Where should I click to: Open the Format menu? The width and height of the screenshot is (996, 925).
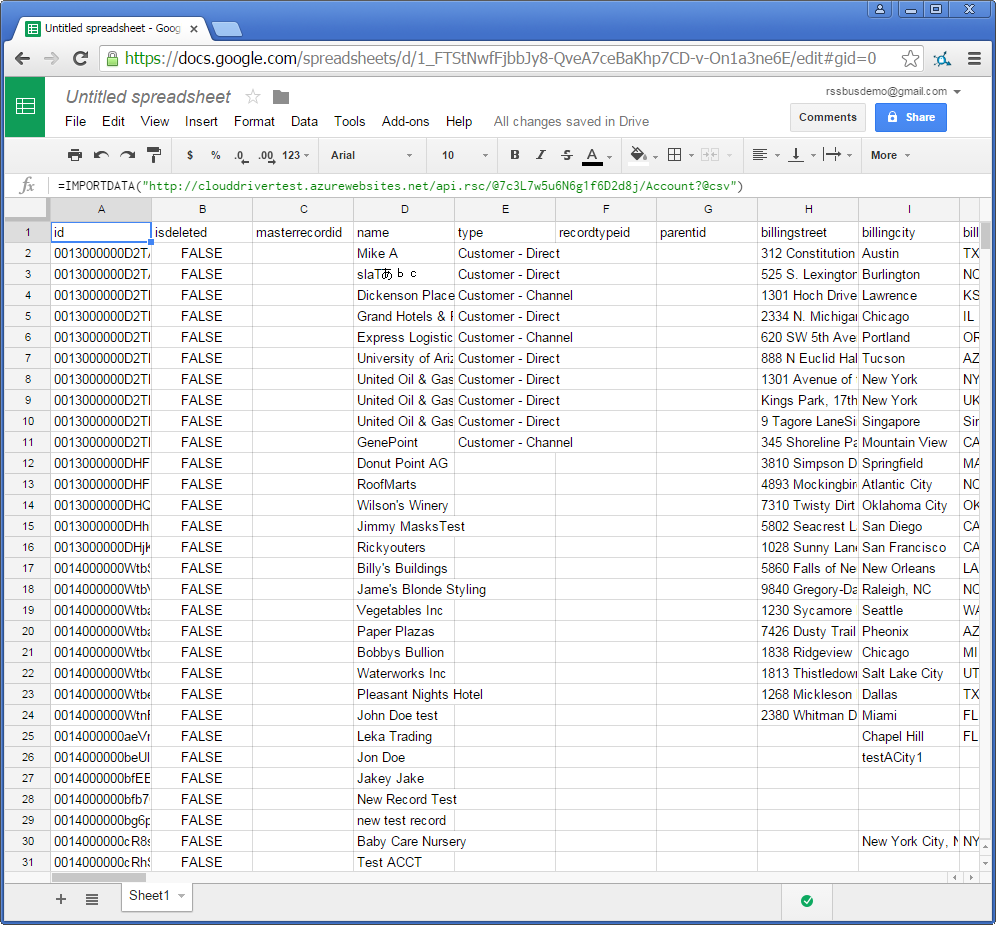pyautogui.click(x=254, y=121)
